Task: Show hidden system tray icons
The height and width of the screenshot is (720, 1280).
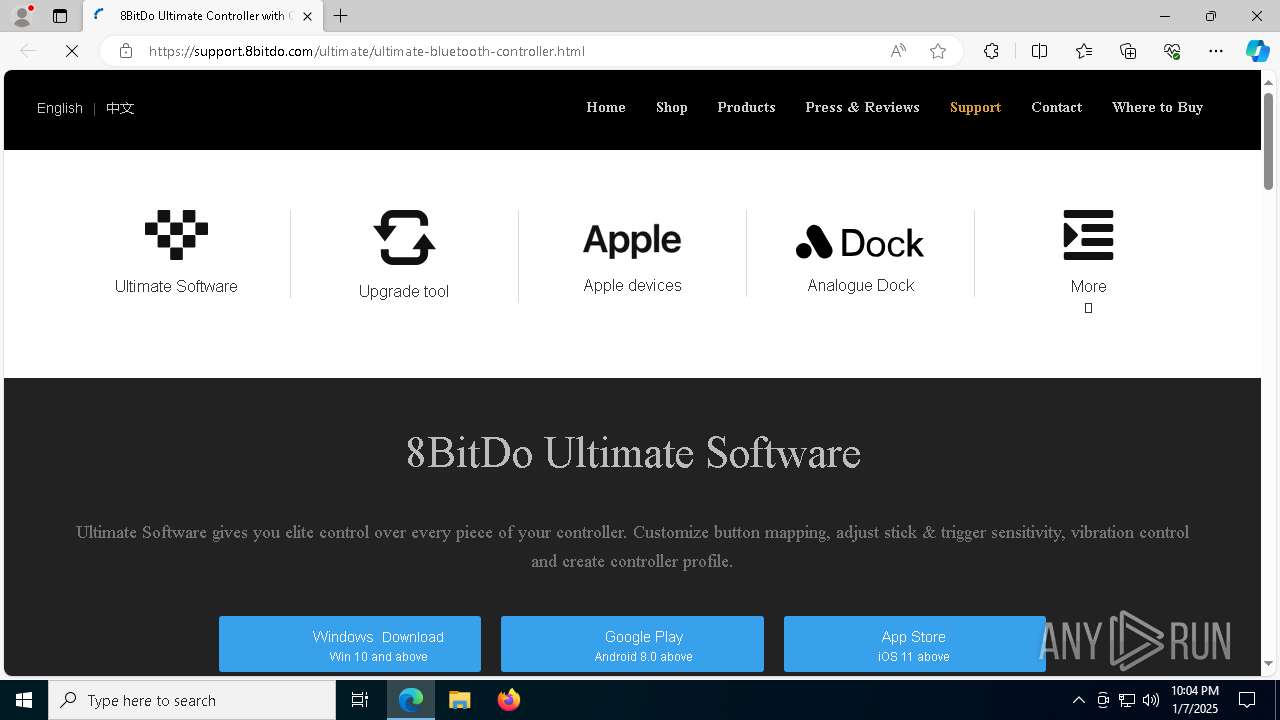Action: (x=1078, y=700)
